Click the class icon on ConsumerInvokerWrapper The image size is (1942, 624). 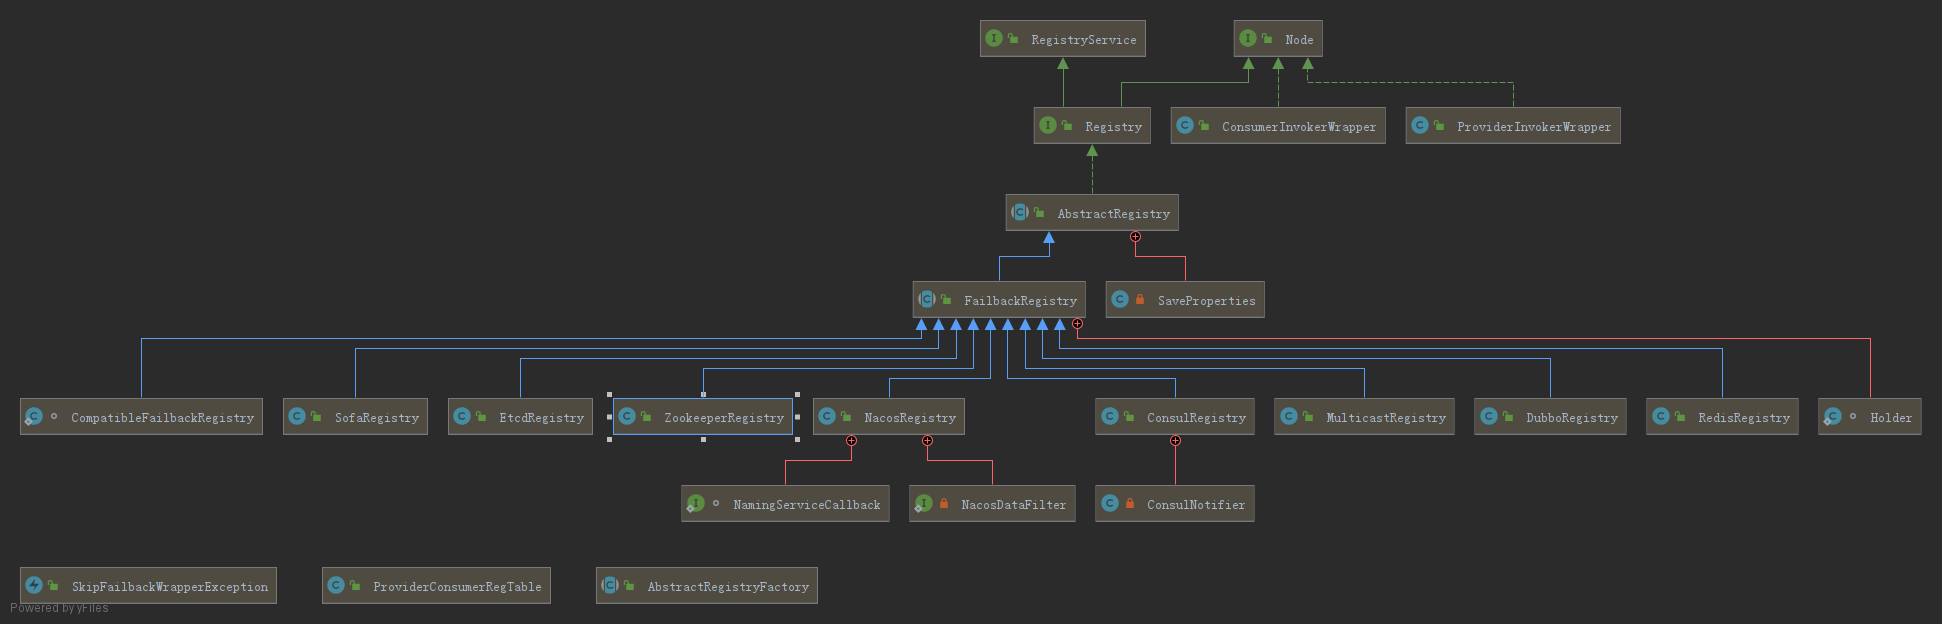point(1185,126)
